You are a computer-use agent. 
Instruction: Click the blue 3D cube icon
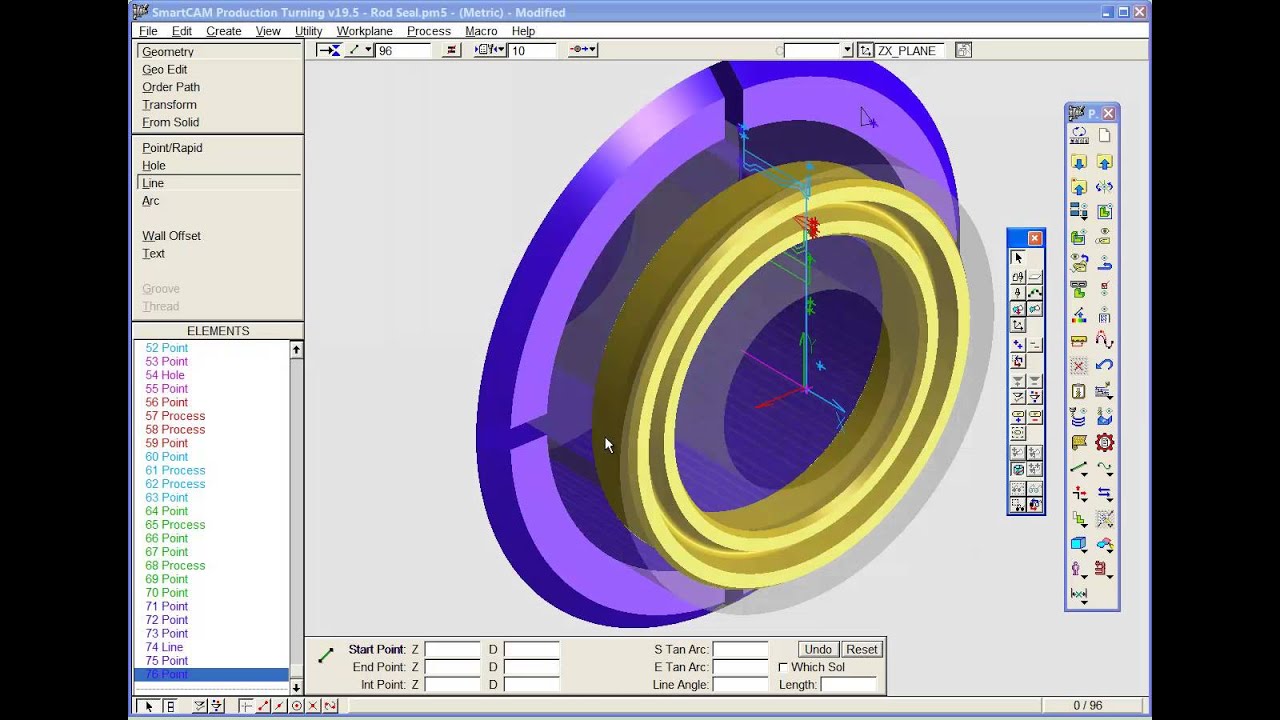click(x=1078, y=545)
